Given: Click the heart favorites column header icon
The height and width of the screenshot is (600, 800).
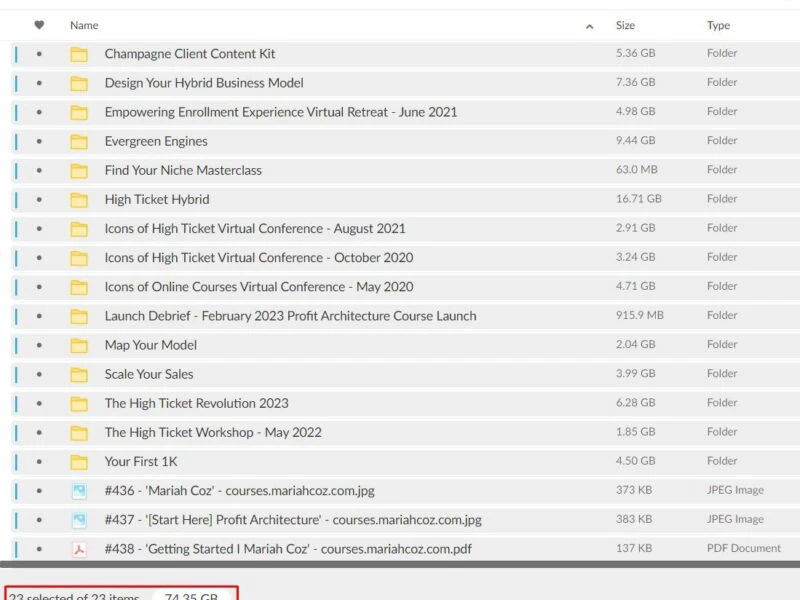Looking at the screenshot, I should coord(39,25).
